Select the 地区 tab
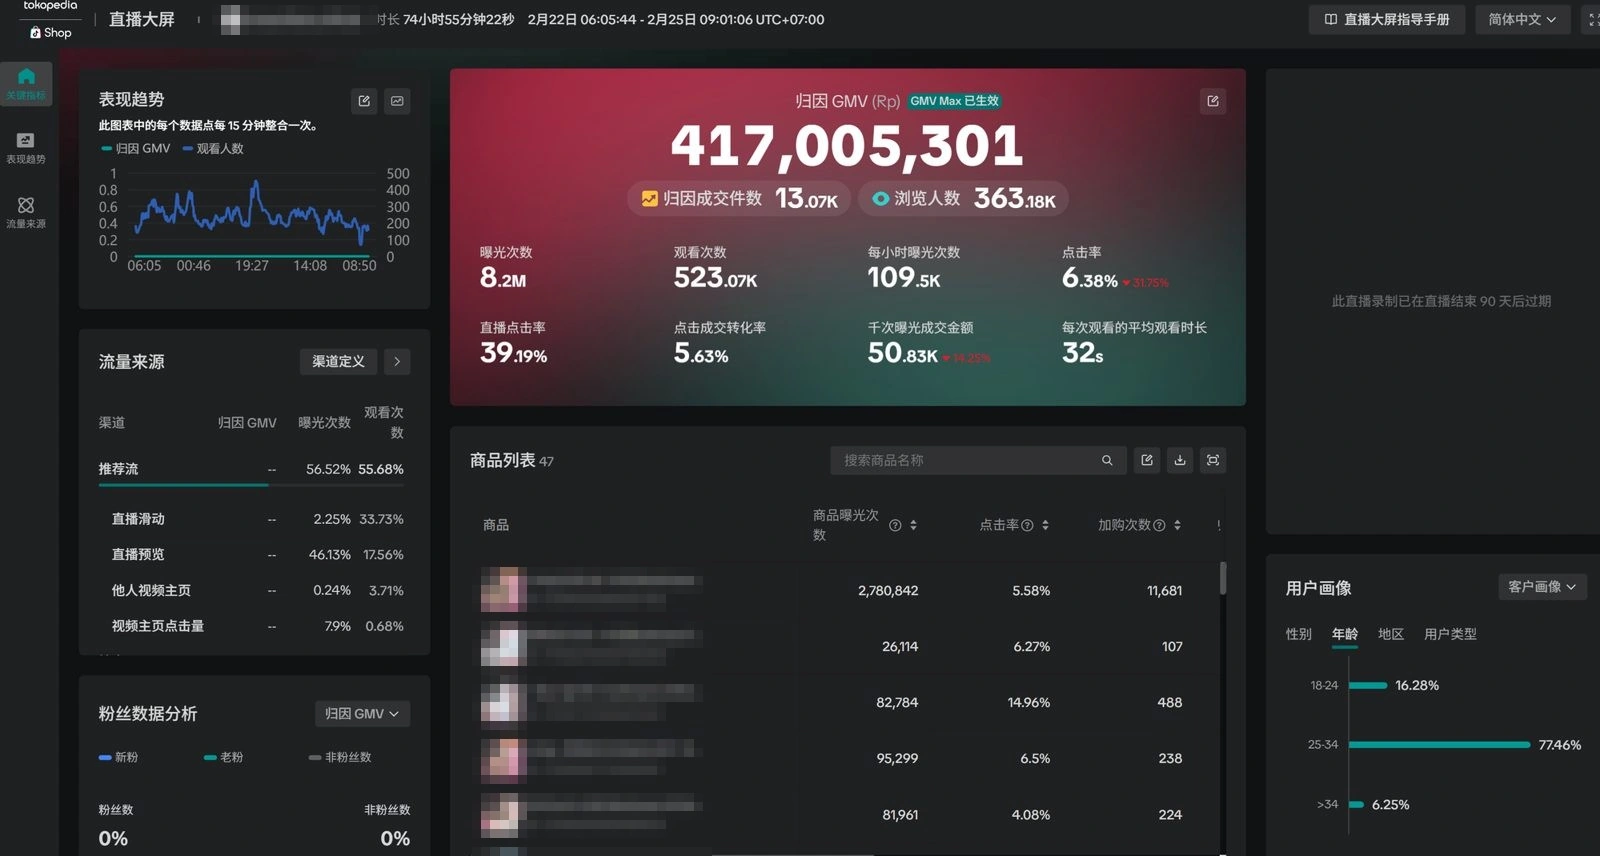The image size is (1600, 856). coord(1391,634)
